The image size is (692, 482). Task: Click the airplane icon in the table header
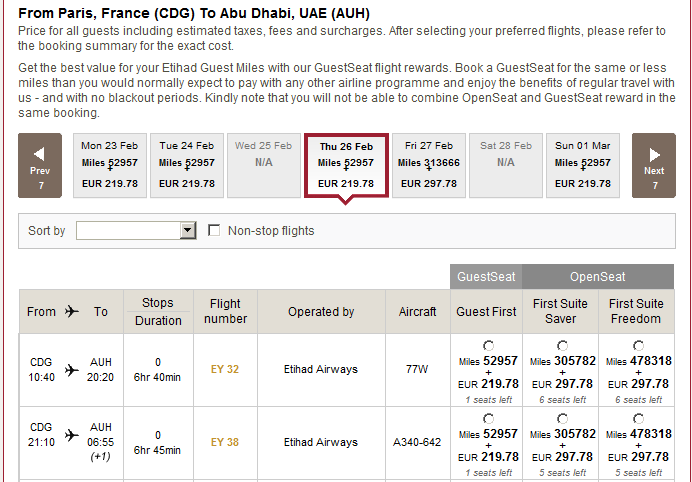point(71,312)
